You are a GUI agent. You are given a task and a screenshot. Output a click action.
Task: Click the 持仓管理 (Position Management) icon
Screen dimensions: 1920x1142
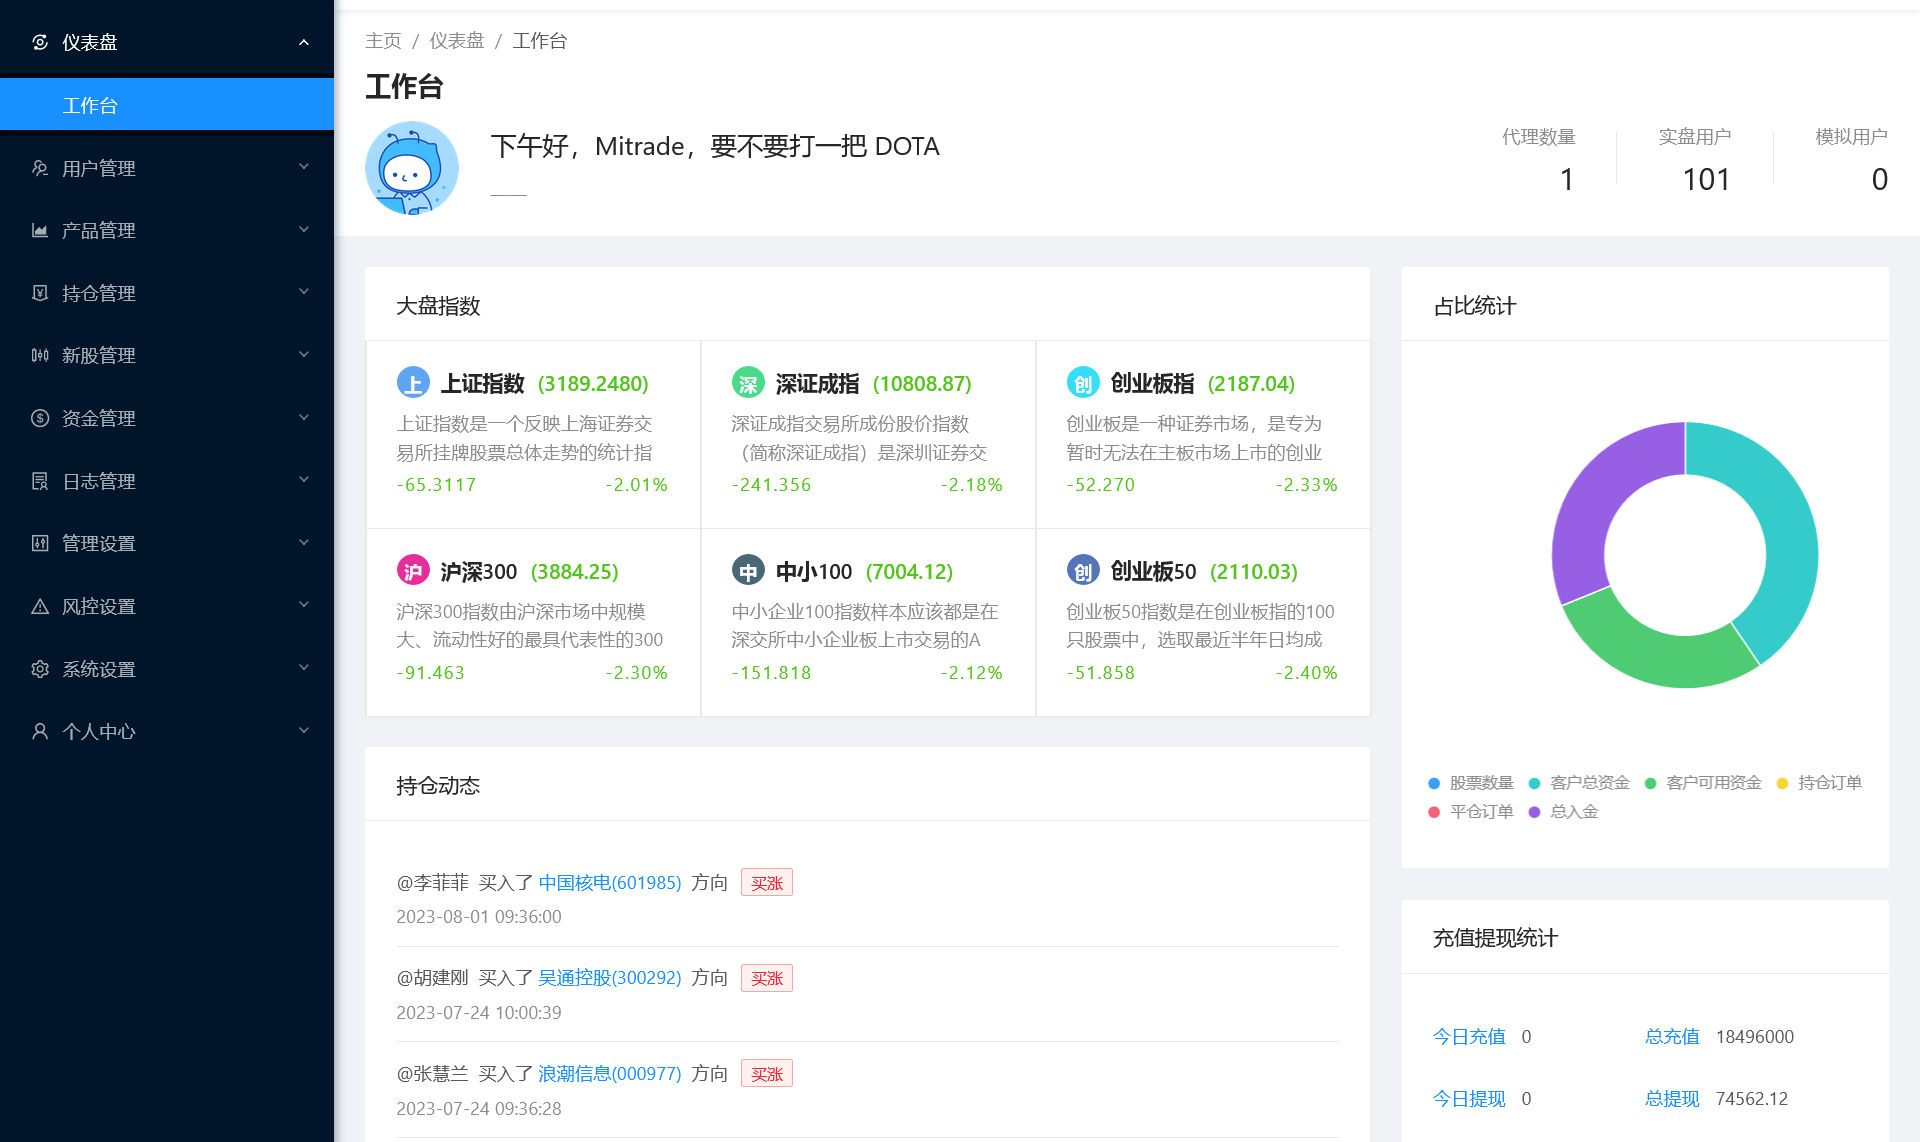pyautogui.click(x=40, y=292)
